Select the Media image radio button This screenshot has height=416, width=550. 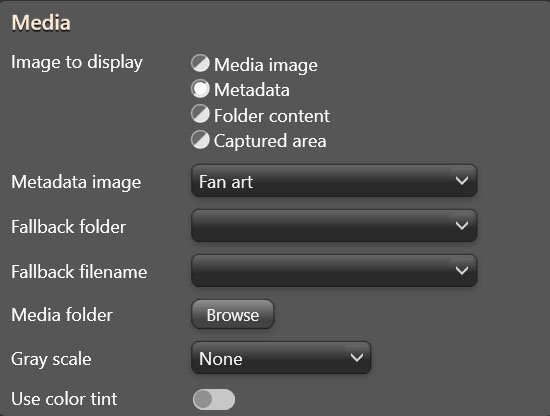200,63
